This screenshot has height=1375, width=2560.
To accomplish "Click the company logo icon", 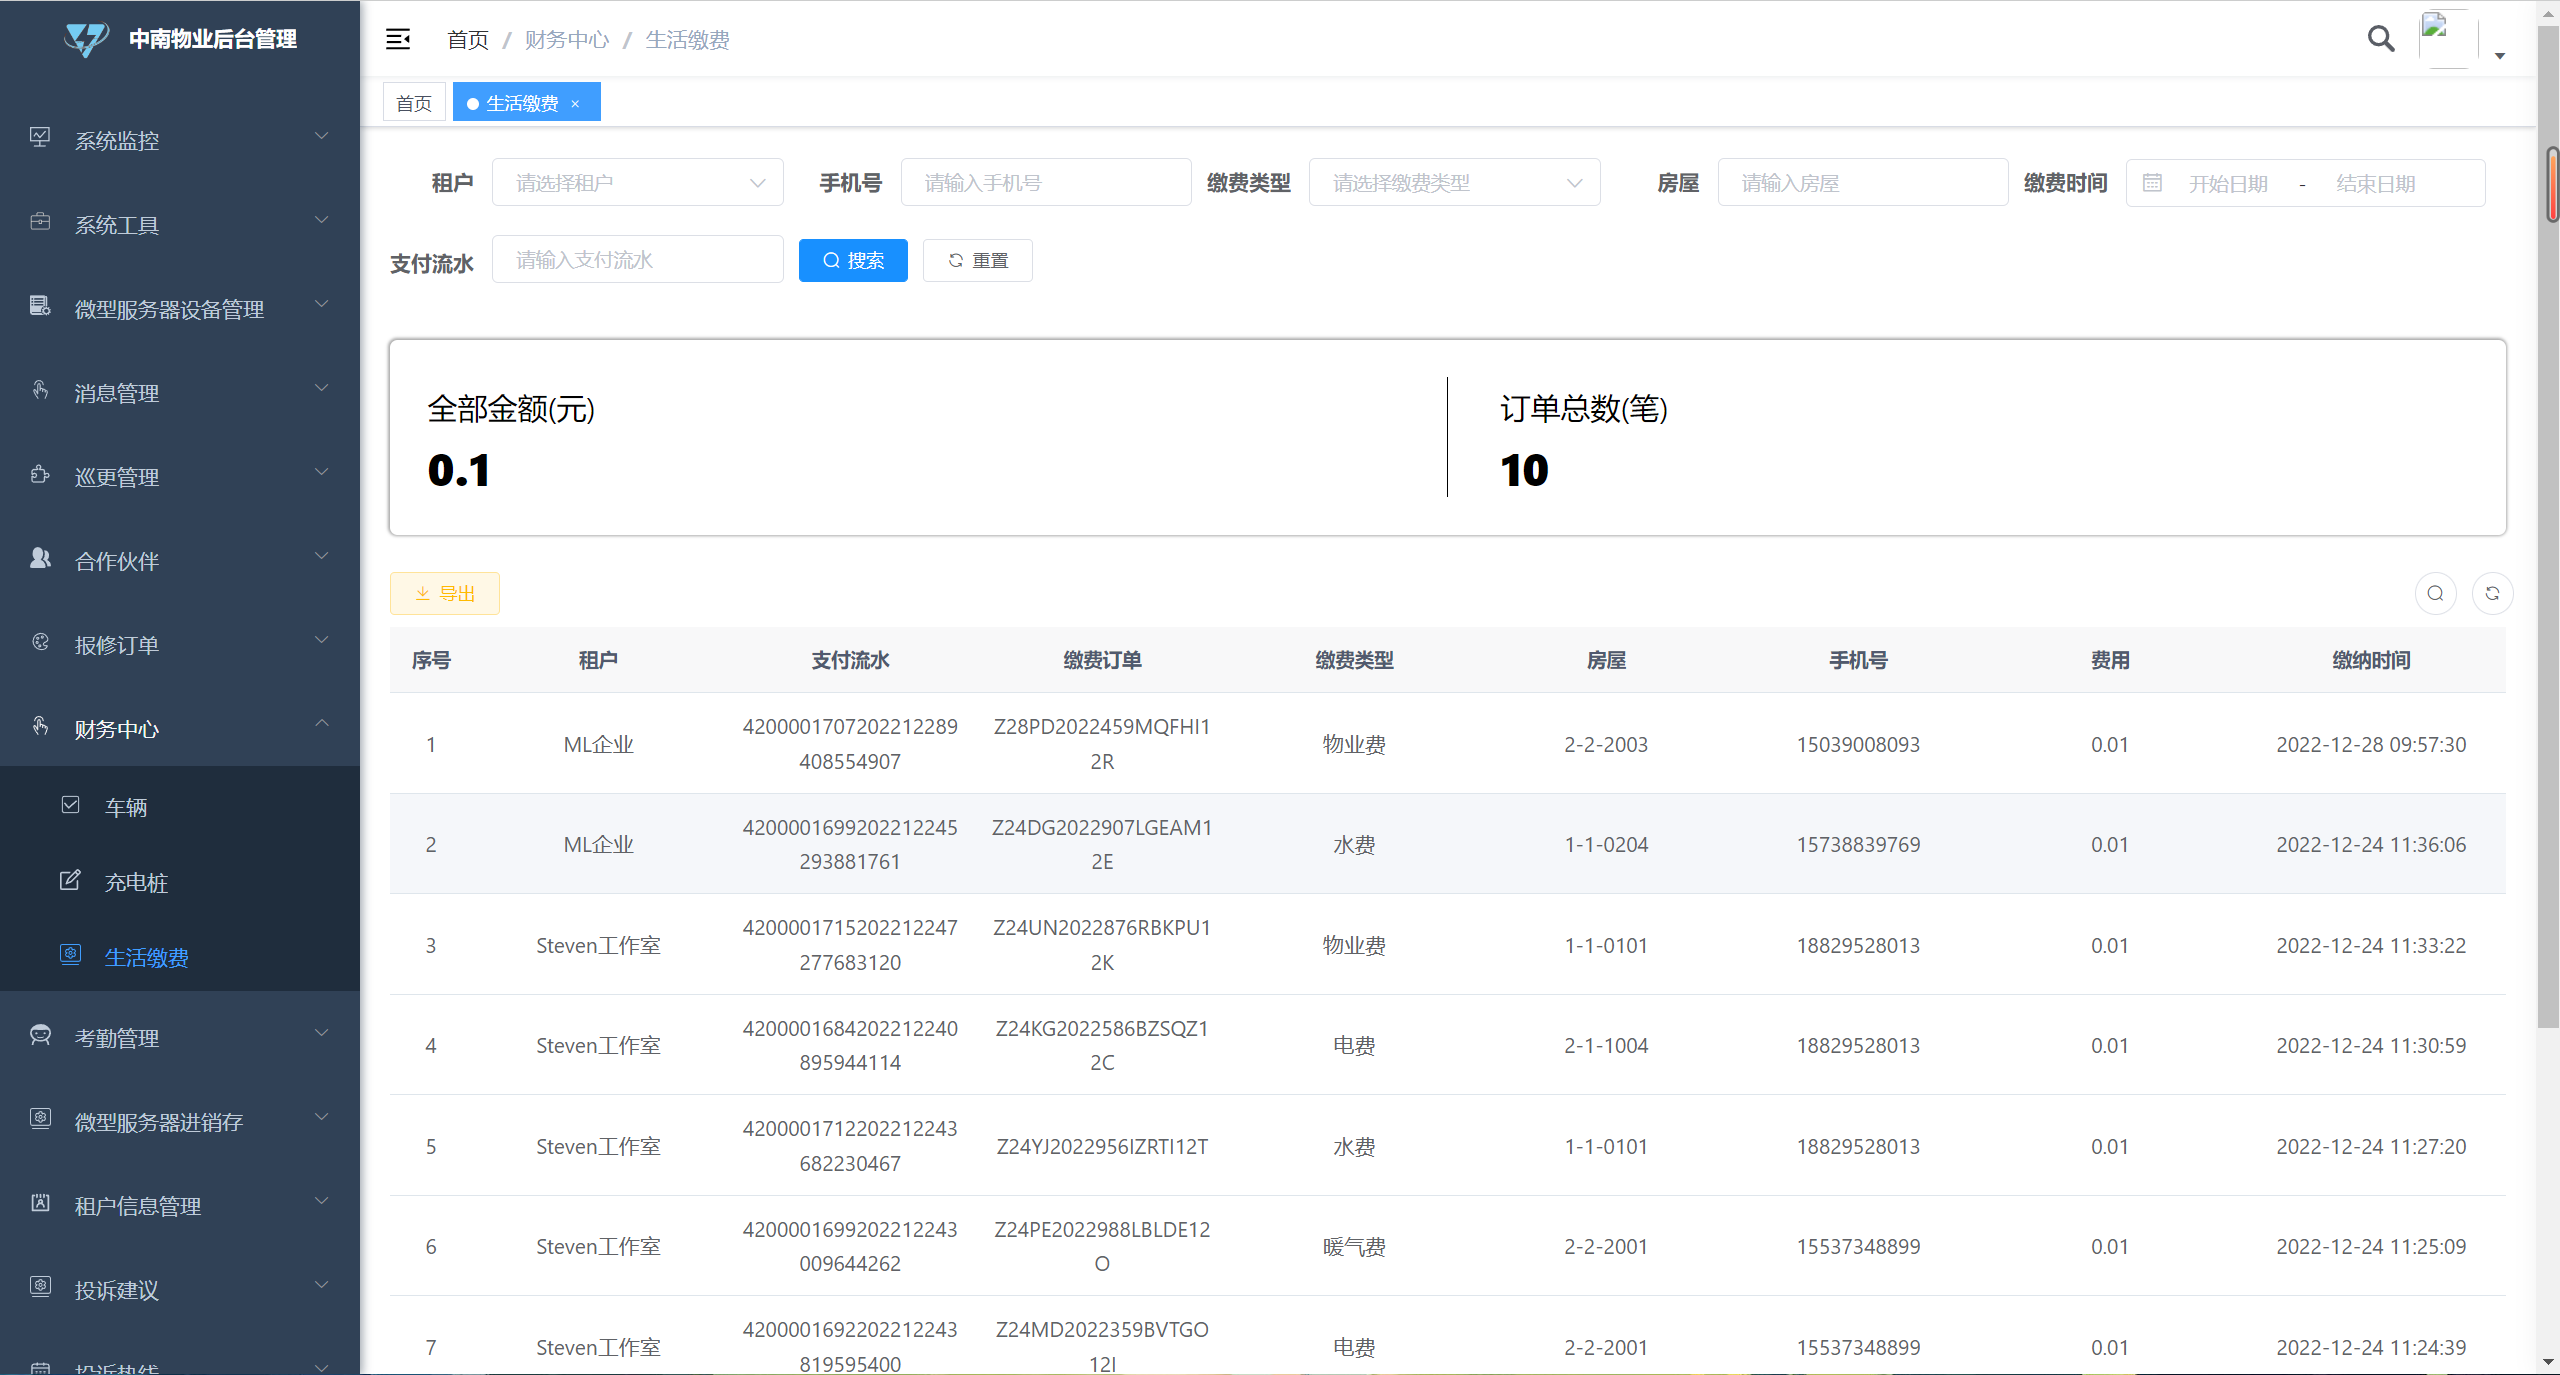I will tap(87, 39).
